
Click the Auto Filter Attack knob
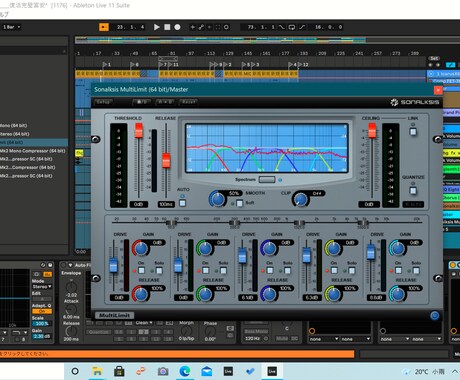pos(71,310)
